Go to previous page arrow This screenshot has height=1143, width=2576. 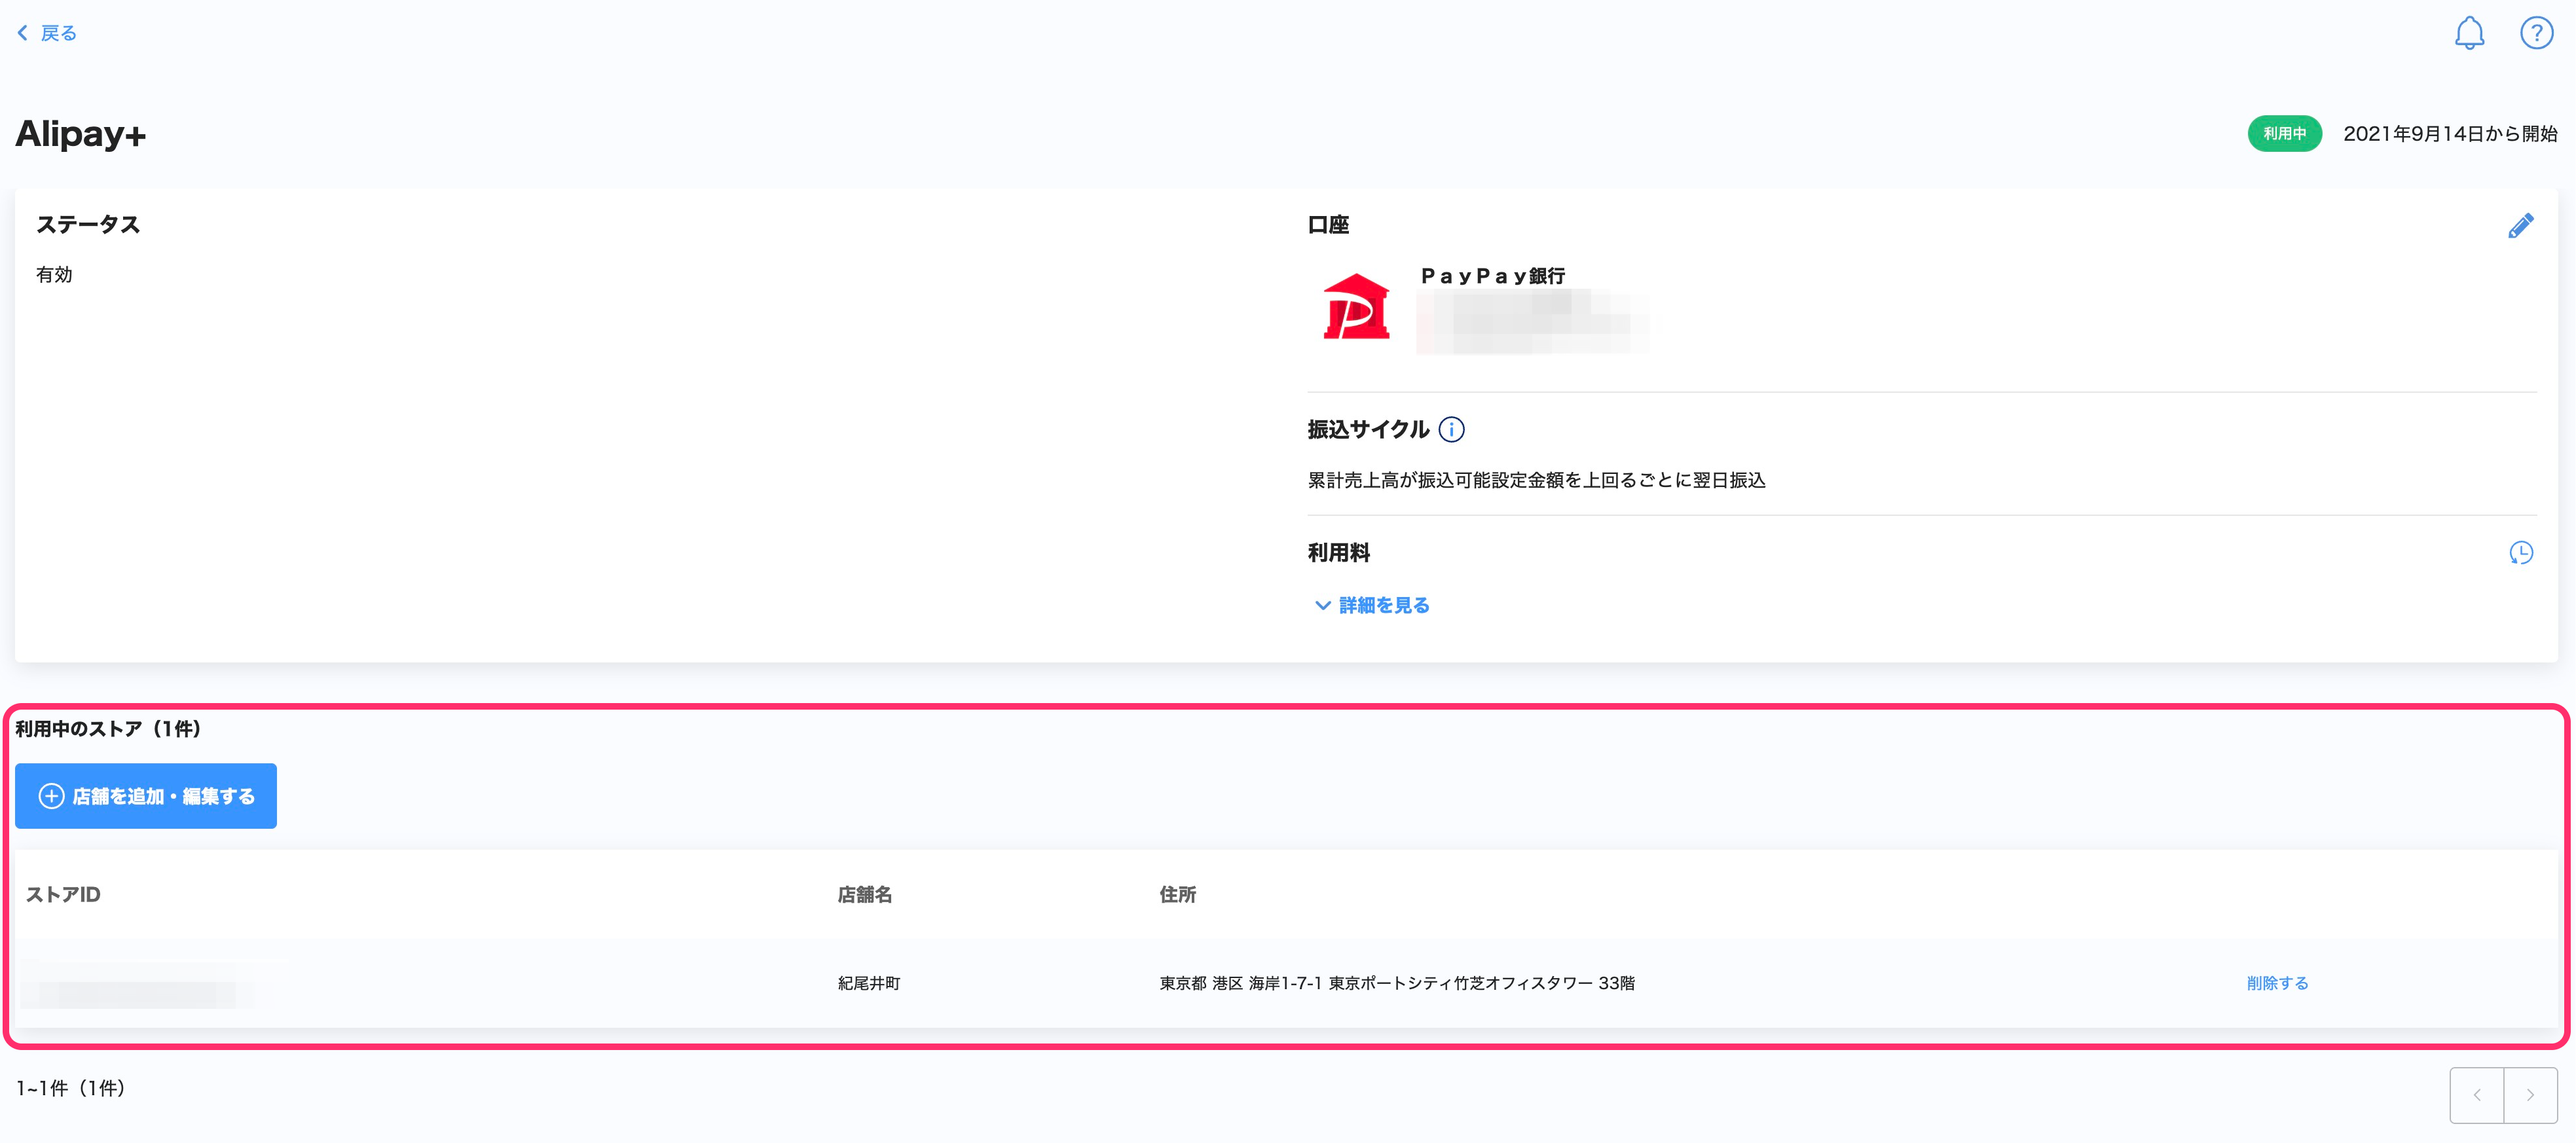(x=2477, y=1095)
